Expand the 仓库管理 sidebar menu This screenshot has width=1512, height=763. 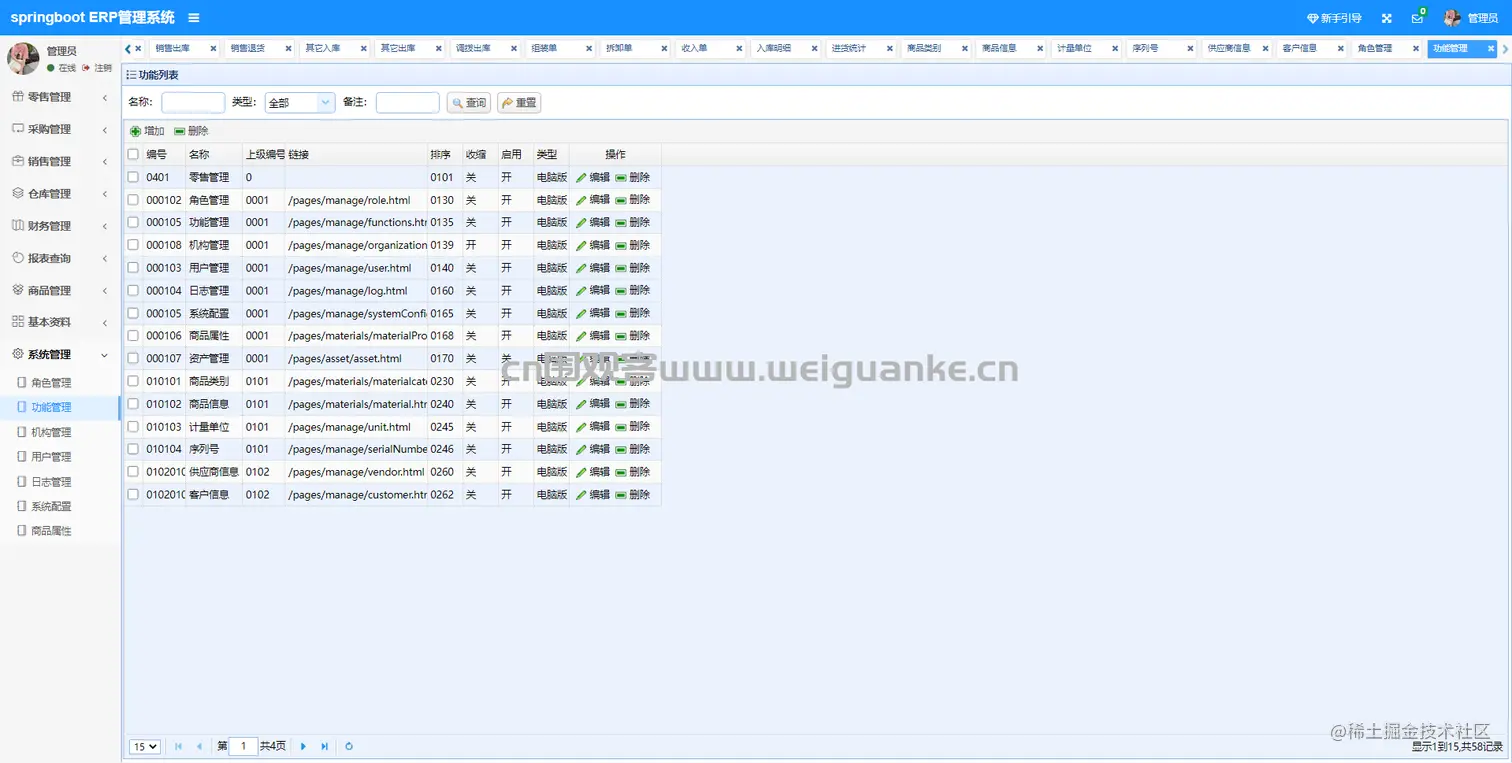pyautogui.click(x=60, y=193)
